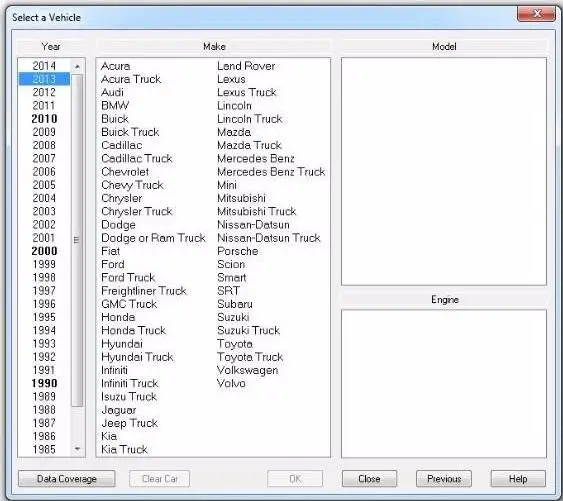The width and height of the screenshot is (563, 501).
Task: Select year 1998
Action: (44, 277)
